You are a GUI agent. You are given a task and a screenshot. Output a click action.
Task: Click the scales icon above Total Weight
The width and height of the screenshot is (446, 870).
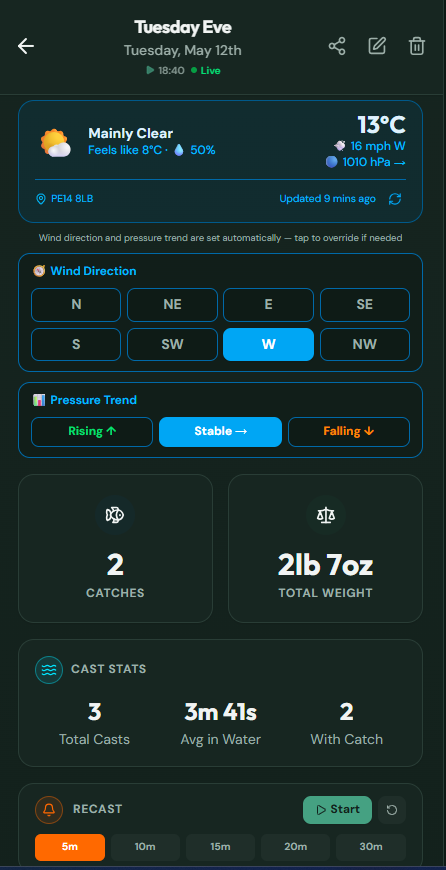tap(326, 515)
